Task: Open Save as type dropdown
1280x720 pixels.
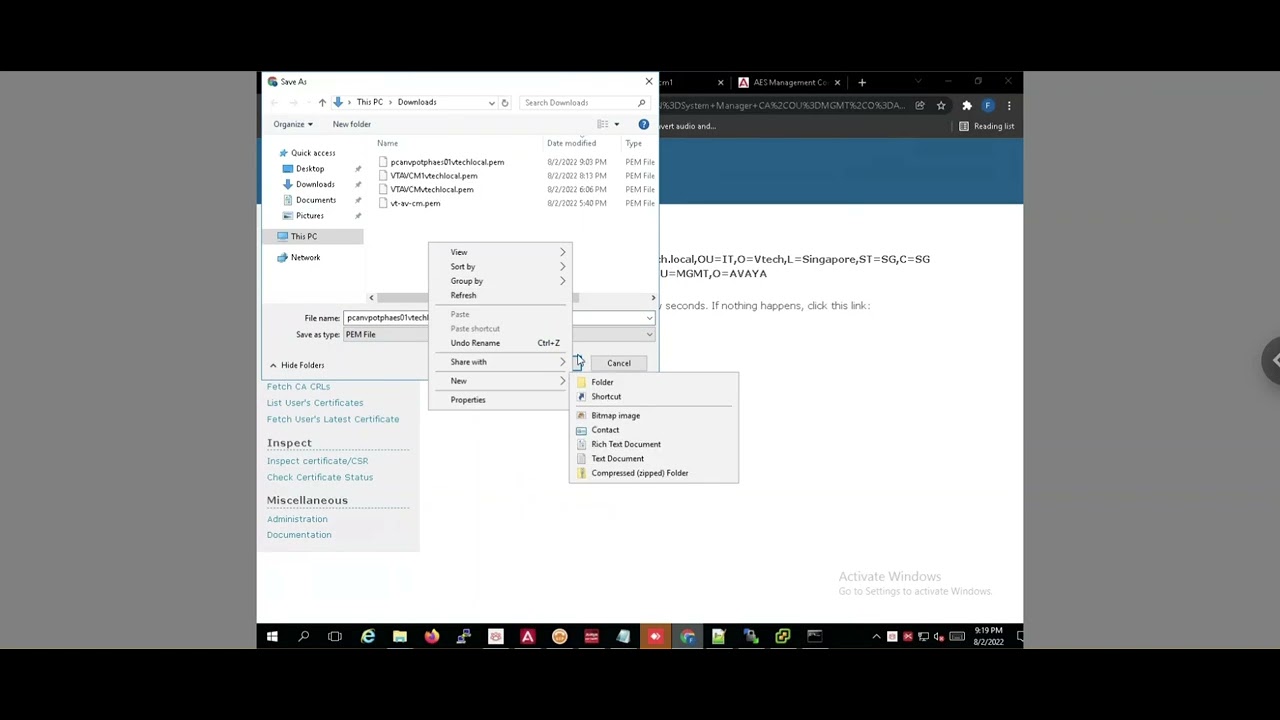Action: pos(649,334)
